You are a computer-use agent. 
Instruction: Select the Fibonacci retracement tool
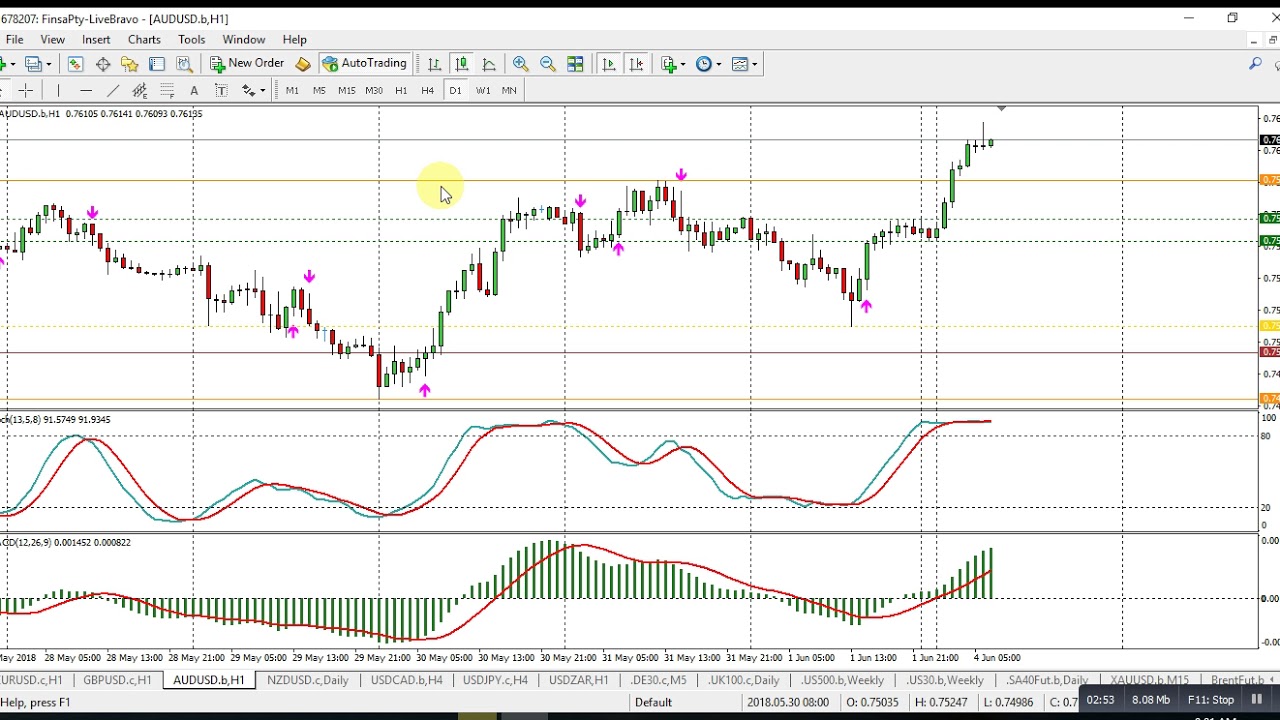tap(167, 91)
